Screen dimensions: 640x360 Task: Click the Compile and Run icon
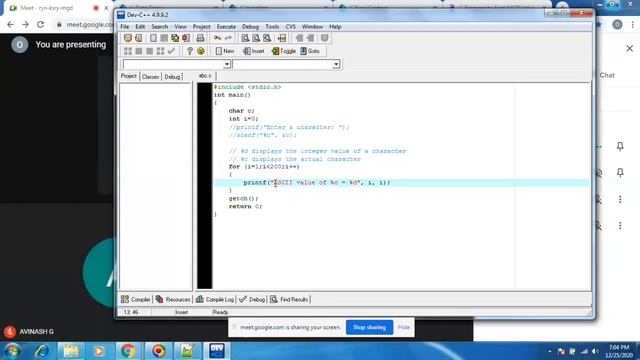tap(149, 51)
